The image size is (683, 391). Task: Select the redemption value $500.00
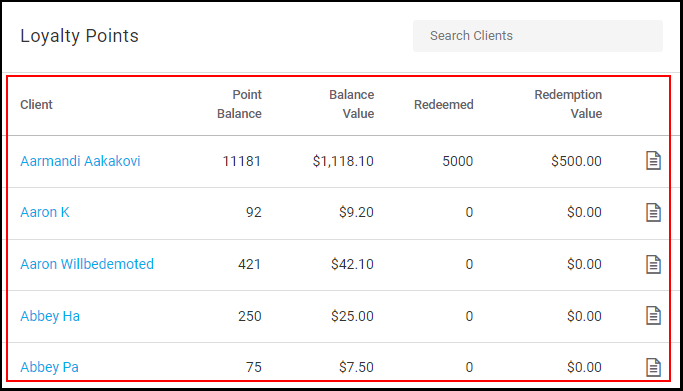click(x=576, y=161)
